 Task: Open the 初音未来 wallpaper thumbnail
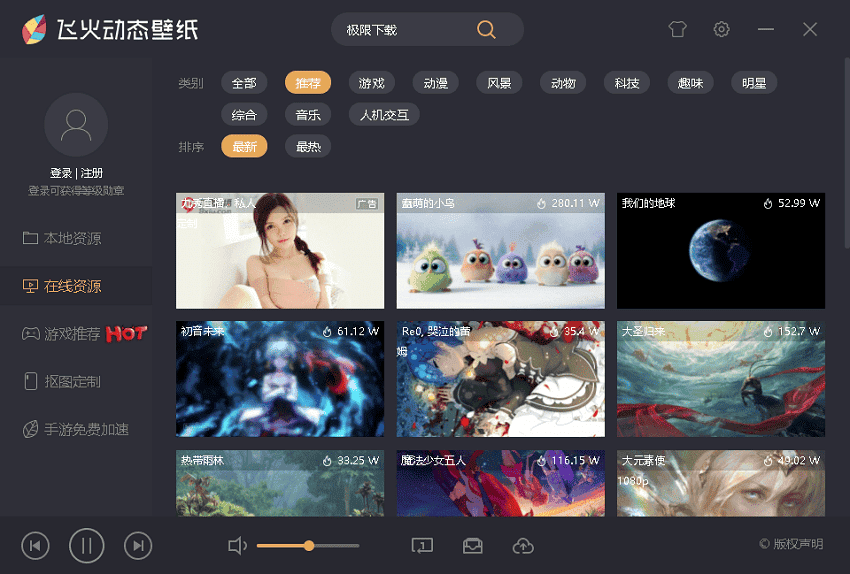pyautogui.click(x=280, y=379)
